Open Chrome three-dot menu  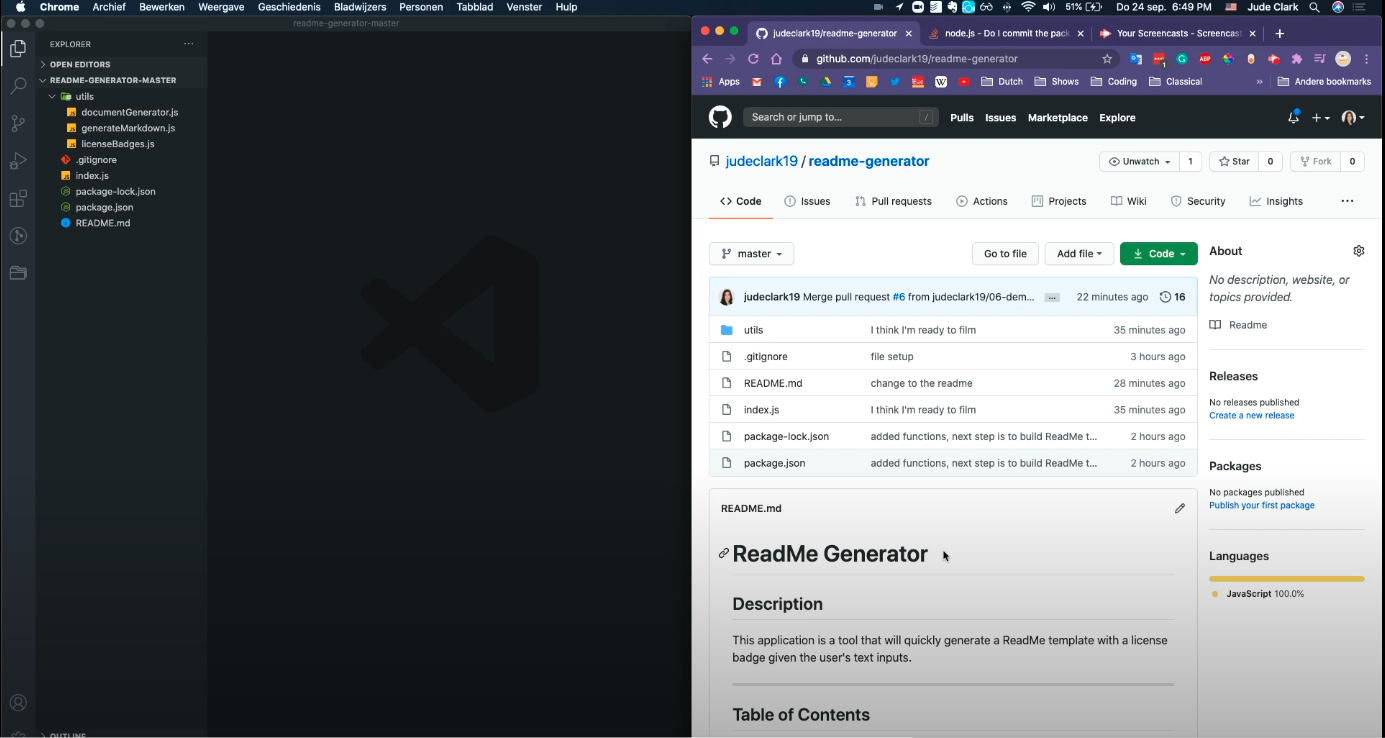tap(1367, 59)
